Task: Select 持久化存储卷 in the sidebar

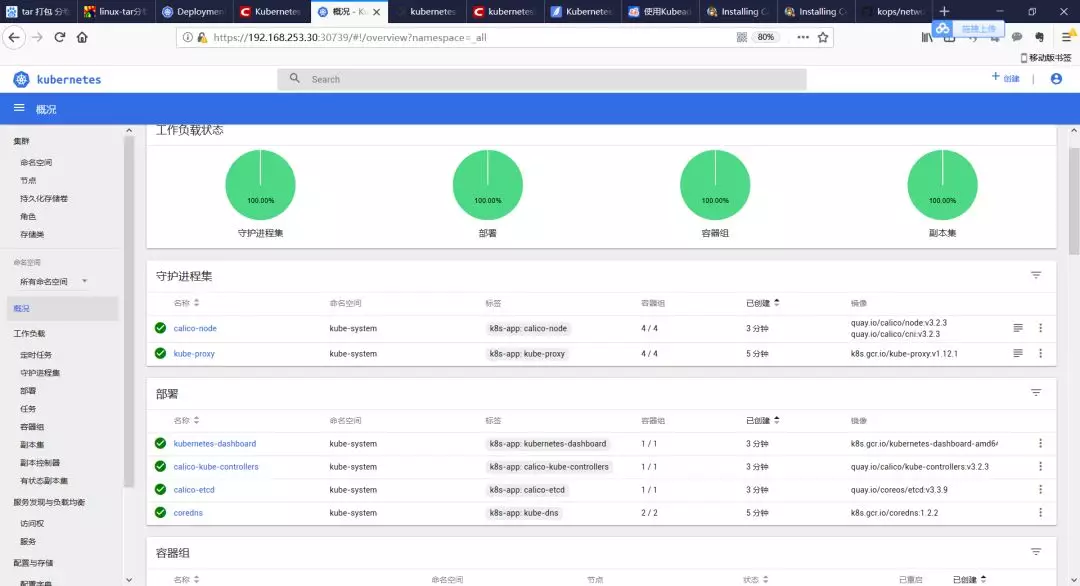Action: tap(44, 198)
